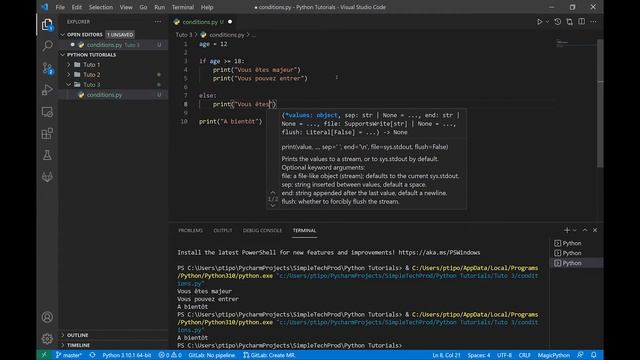The height and width of the screenshot is (360, 640).
Task: Open Run and Debug view
Action: coord(47,90)
